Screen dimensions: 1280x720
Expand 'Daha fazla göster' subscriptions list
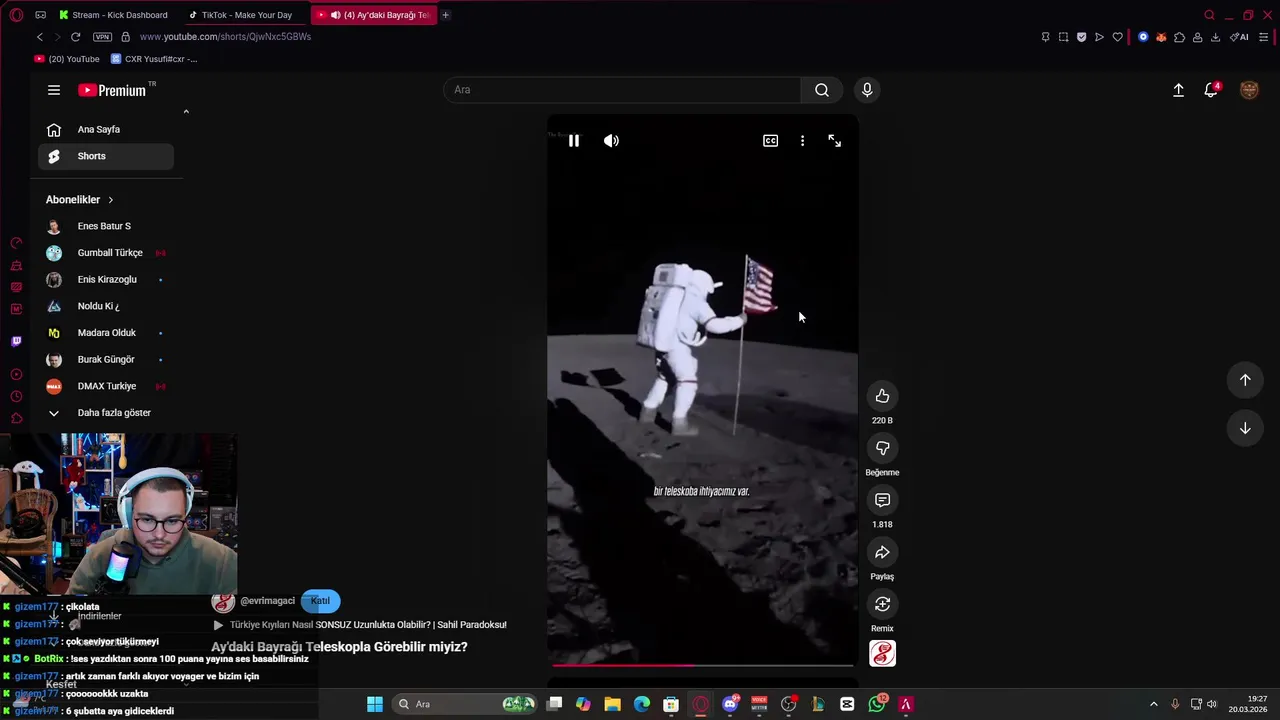106,413
